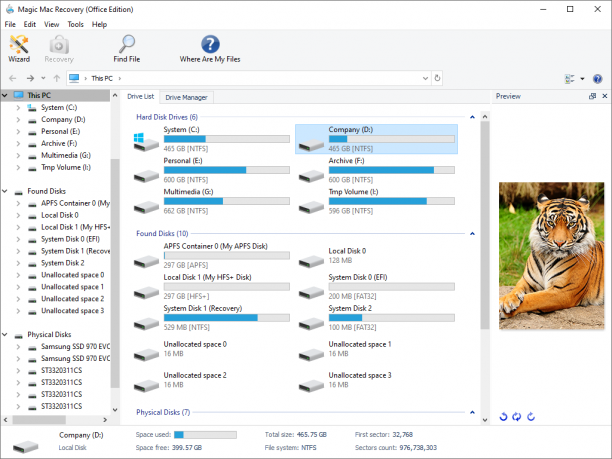The image size is (612, 459).
Task: Open the View menu
Action: pos(52,24)
